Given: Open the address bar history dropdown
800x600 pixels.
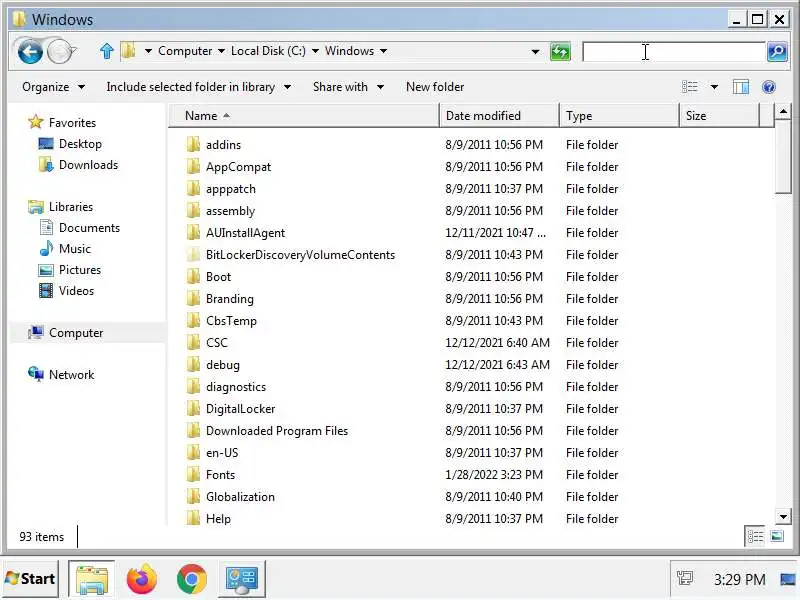Looking at the screenshot, I should [535, 52].
